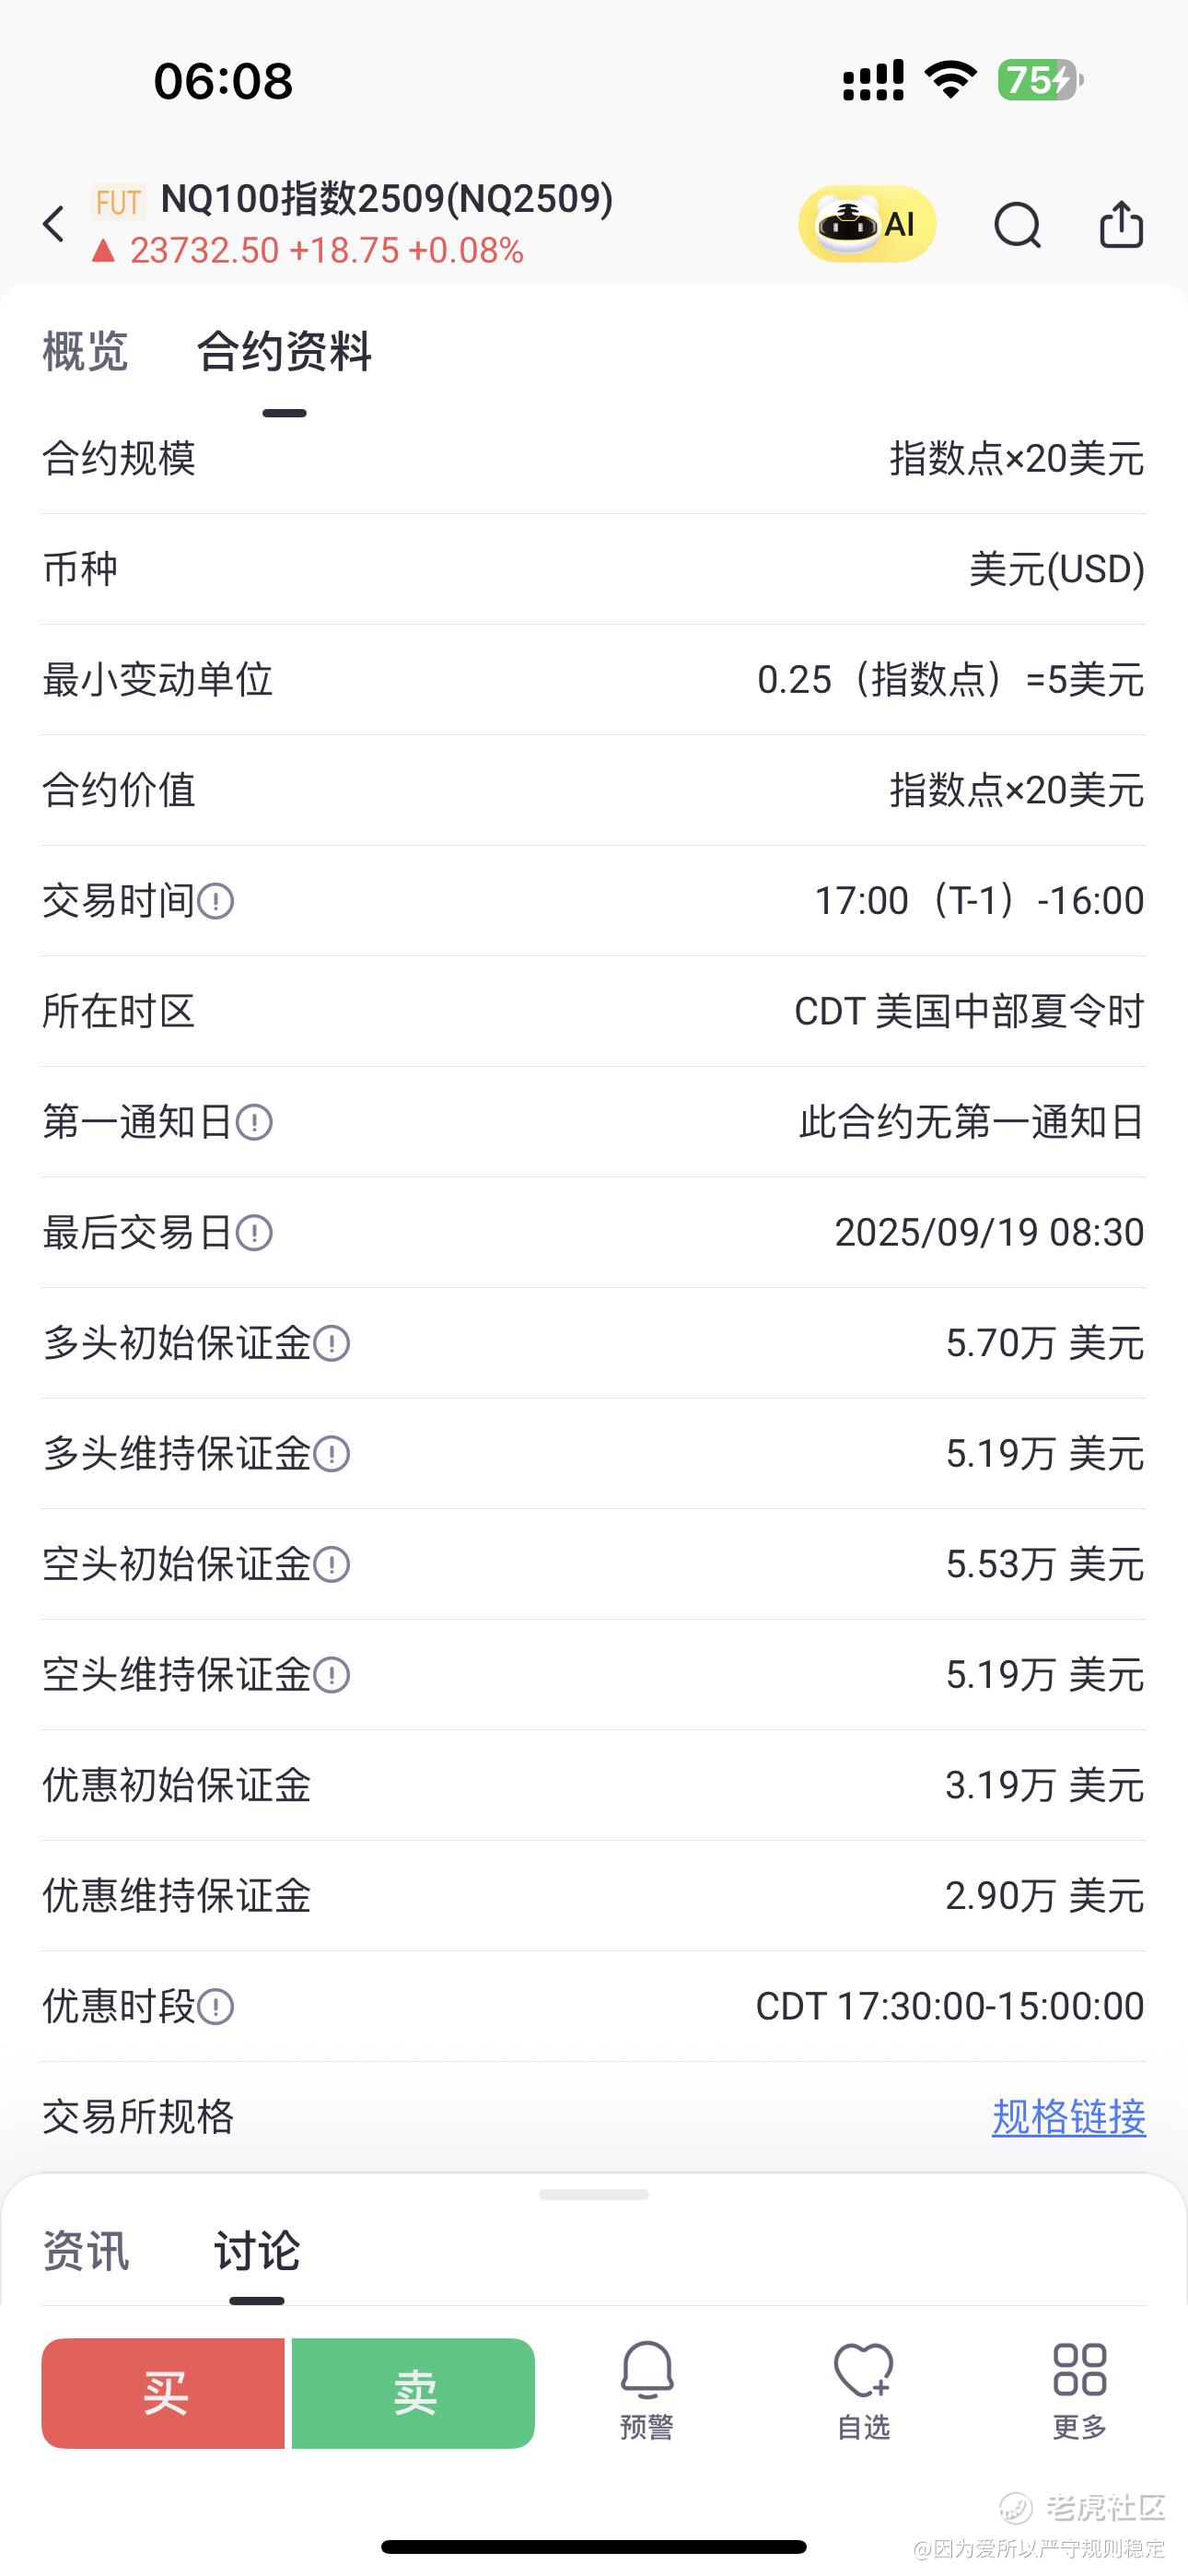Open the AI assistant icon
This screenshot has width=1188, height=2576.
(x=867, y=224)
